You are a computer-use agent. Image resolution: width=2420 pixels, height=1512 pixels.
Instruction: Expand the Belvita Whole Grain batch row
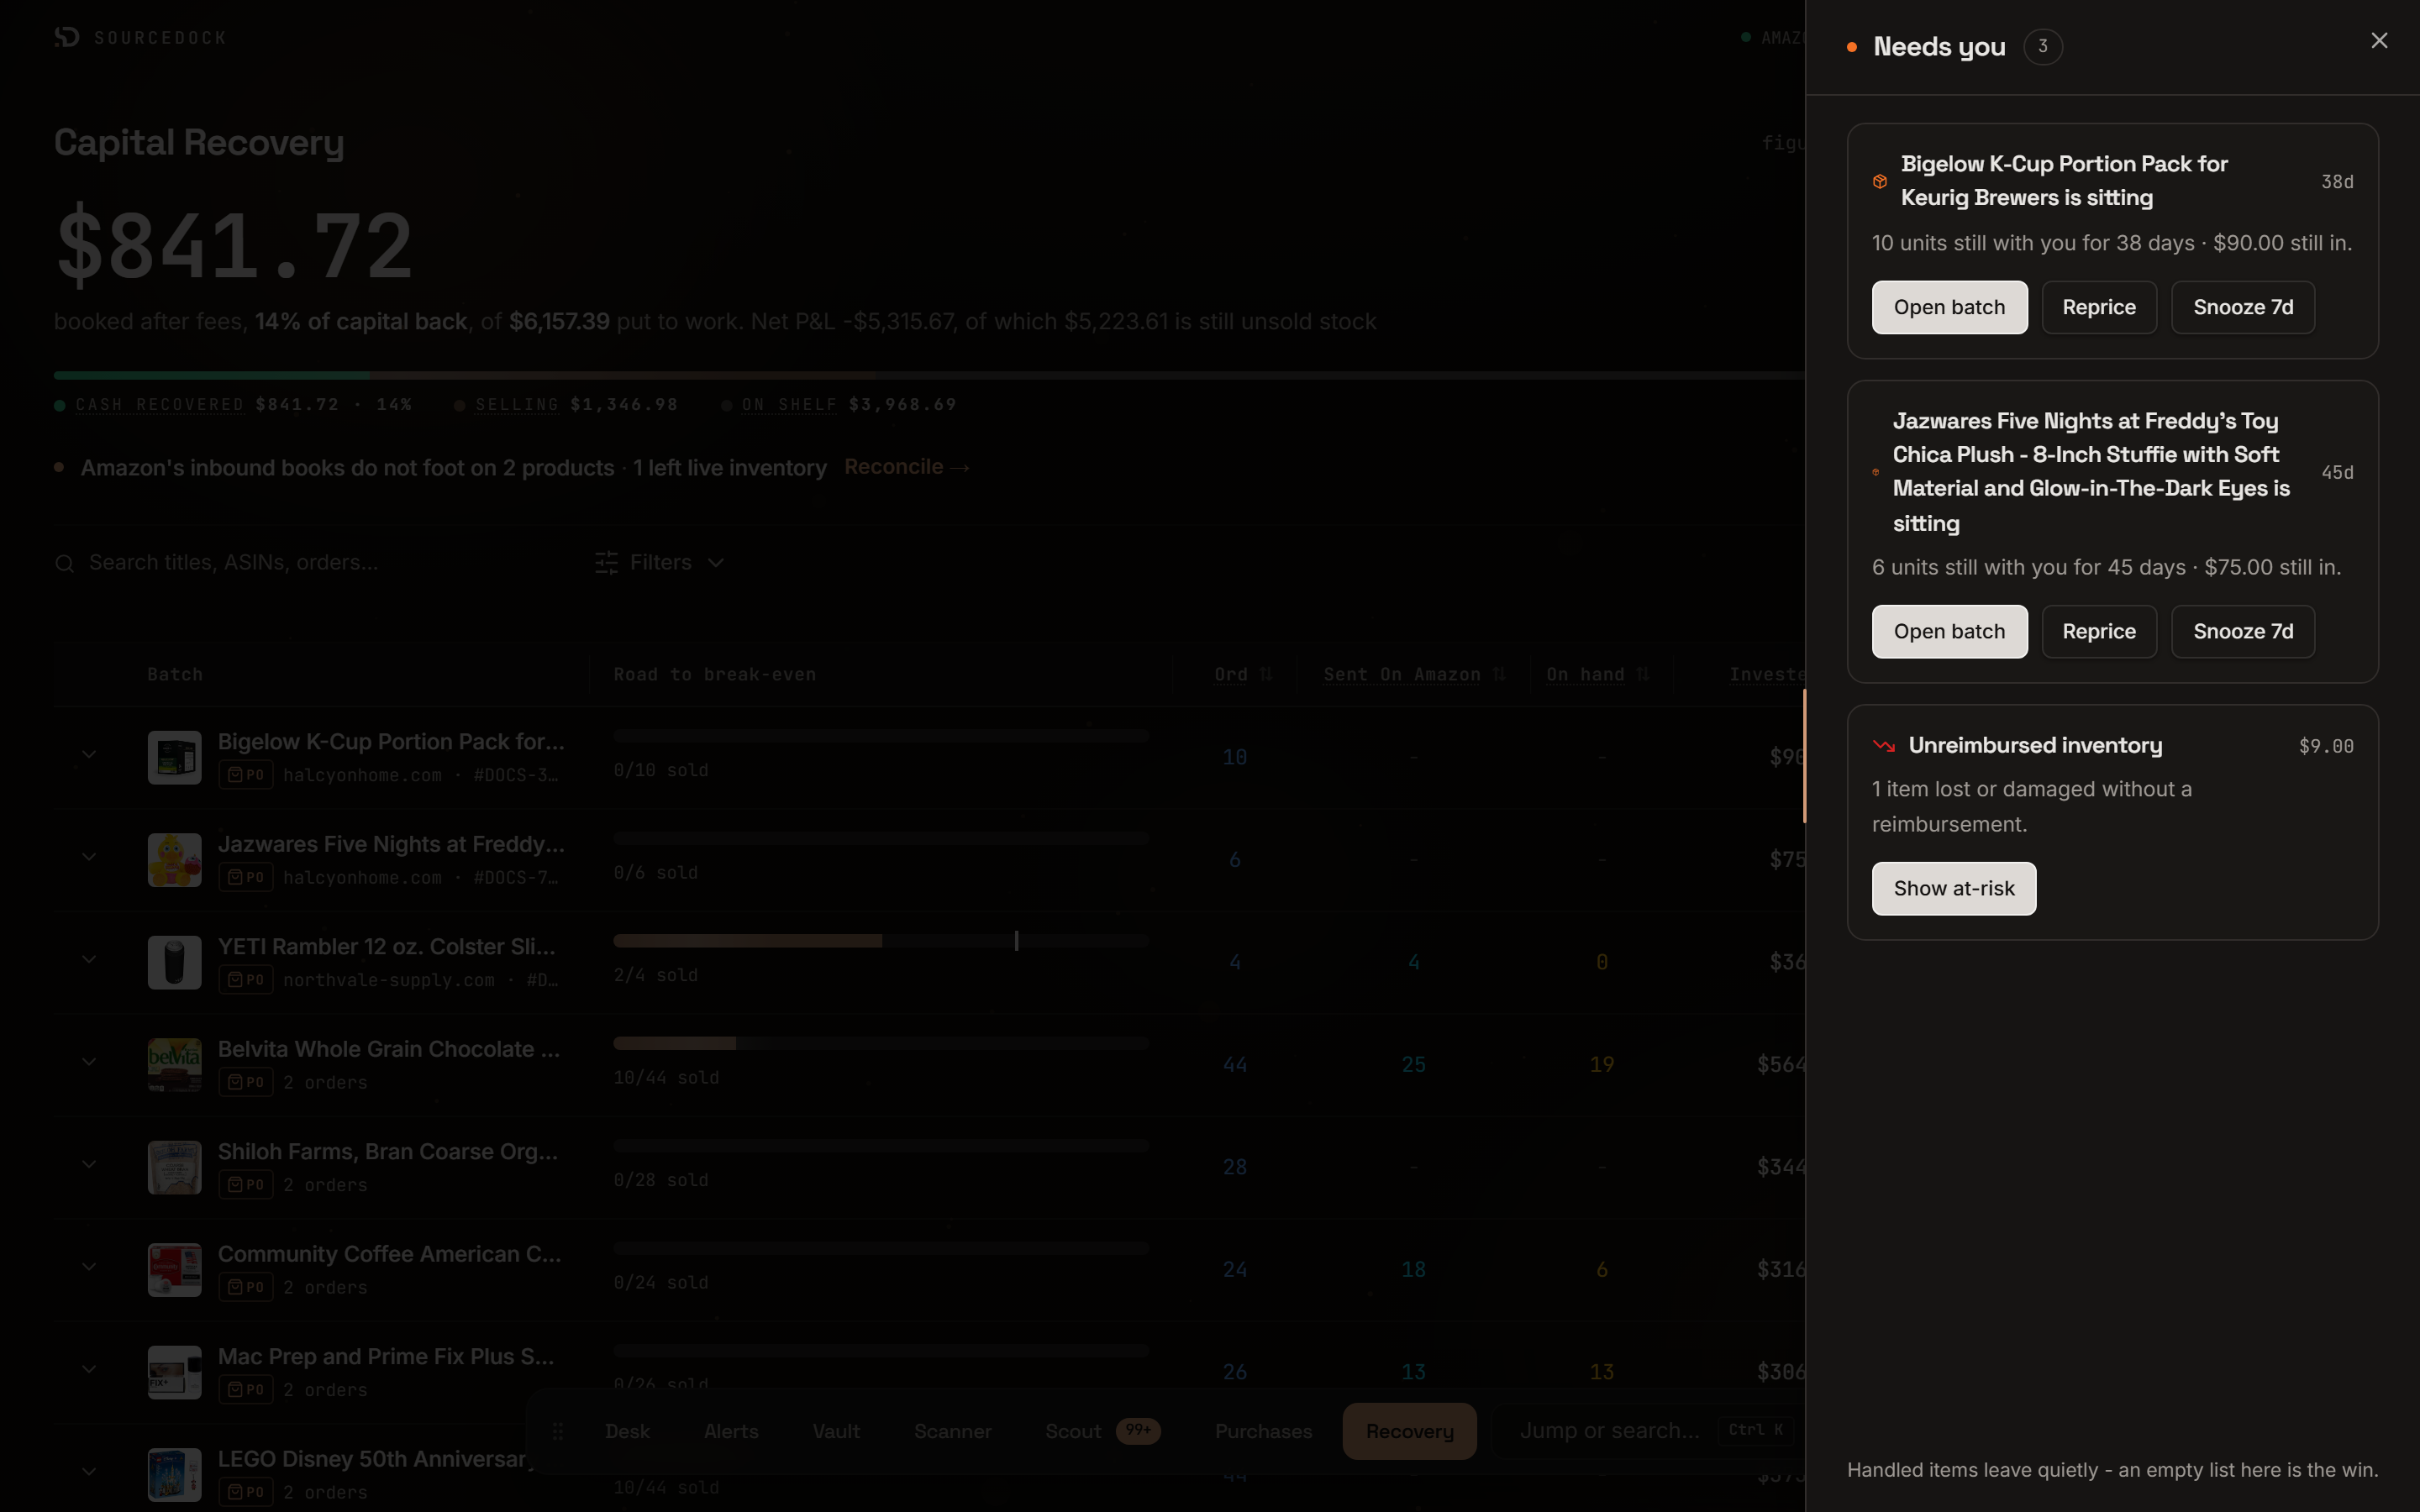(x=89, y=1062)
